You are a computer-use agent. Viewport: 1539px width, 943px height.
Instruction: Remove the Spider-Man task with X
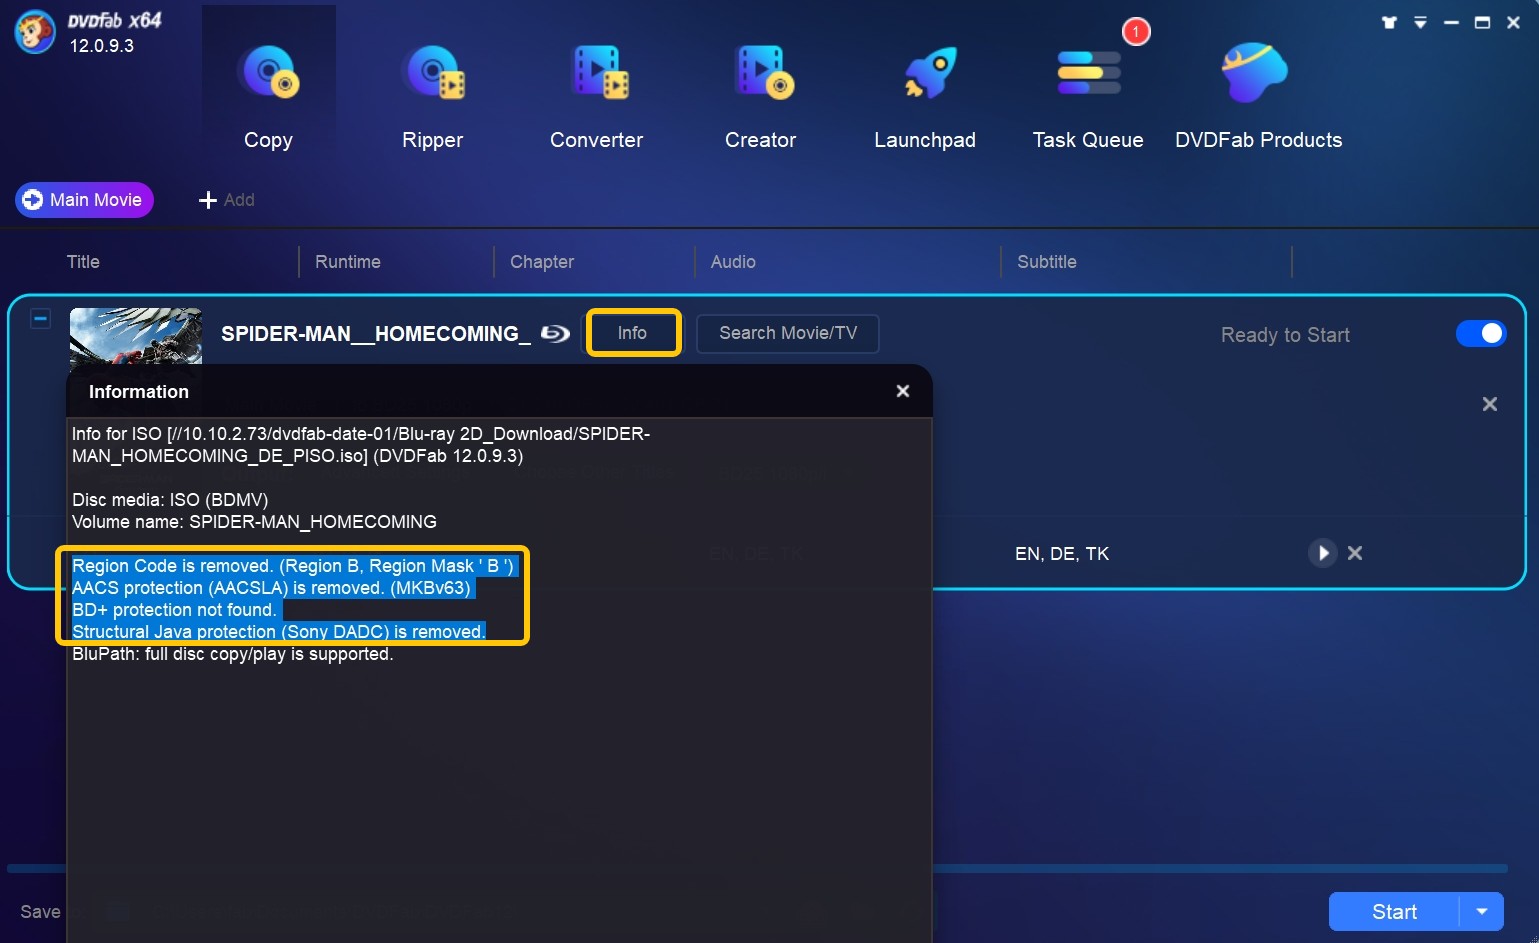tap(1490, 404)
